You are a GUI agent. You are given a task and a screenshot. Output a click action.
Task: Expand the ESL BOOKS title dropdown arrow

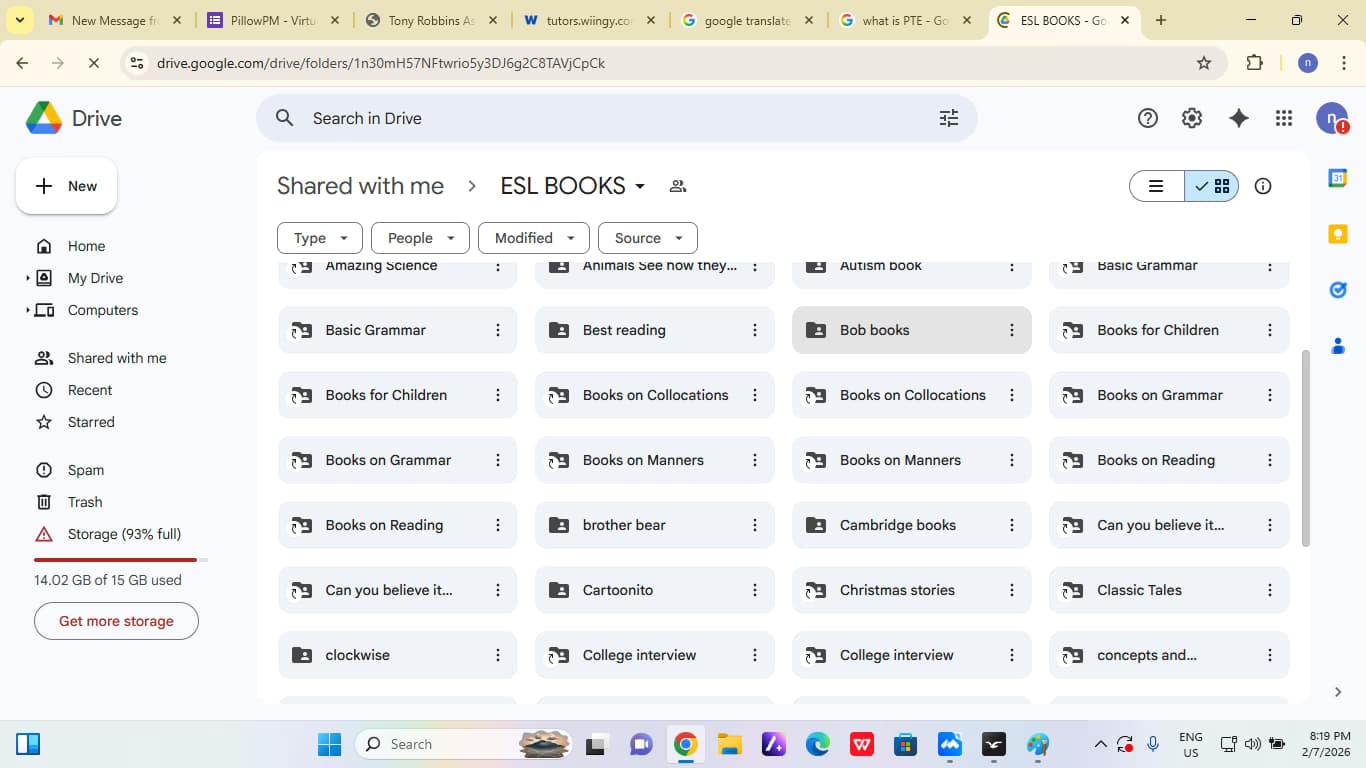(x=641, y=186)
